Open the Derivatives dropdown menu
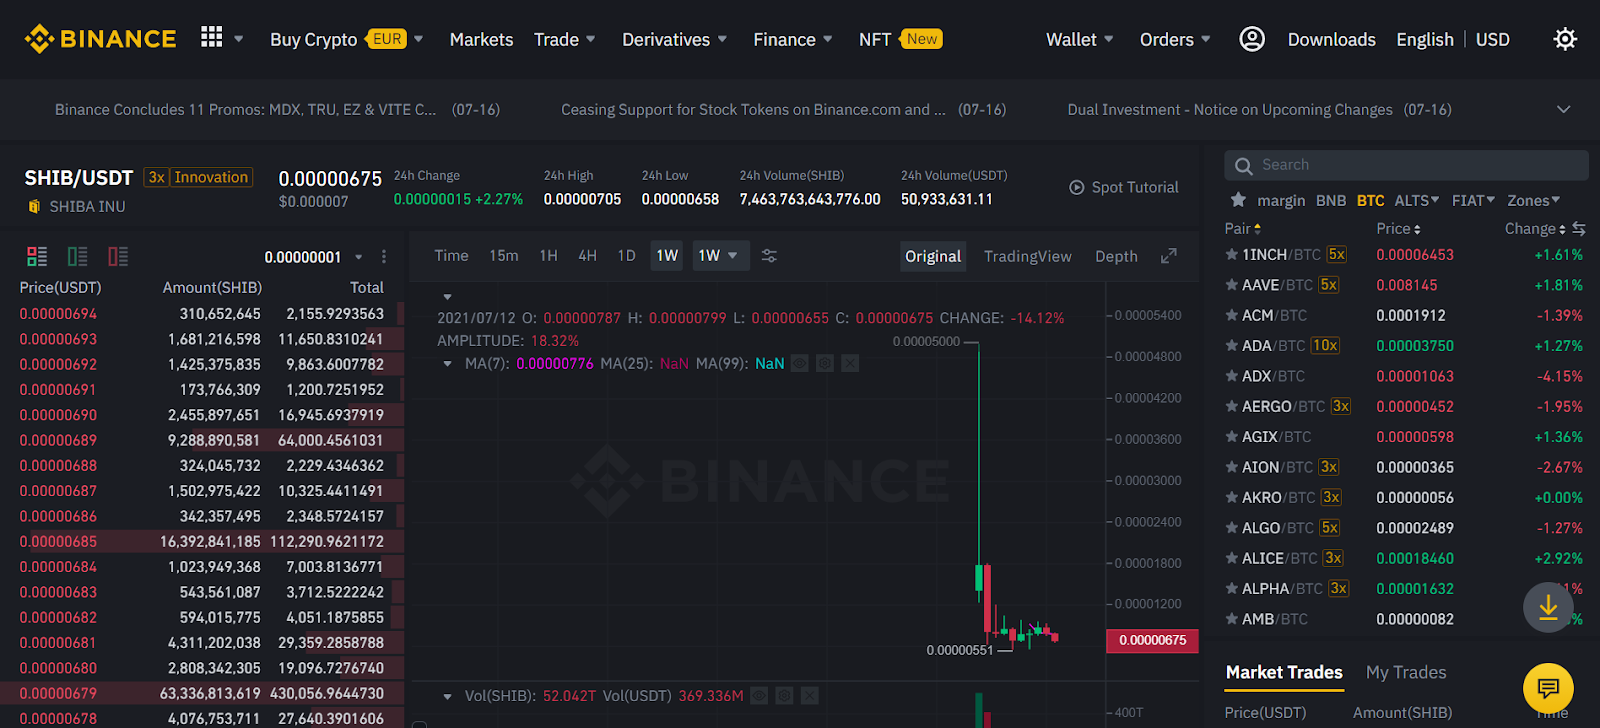The width and height of the screenshot is (1600, 728). tap(675, 39)
